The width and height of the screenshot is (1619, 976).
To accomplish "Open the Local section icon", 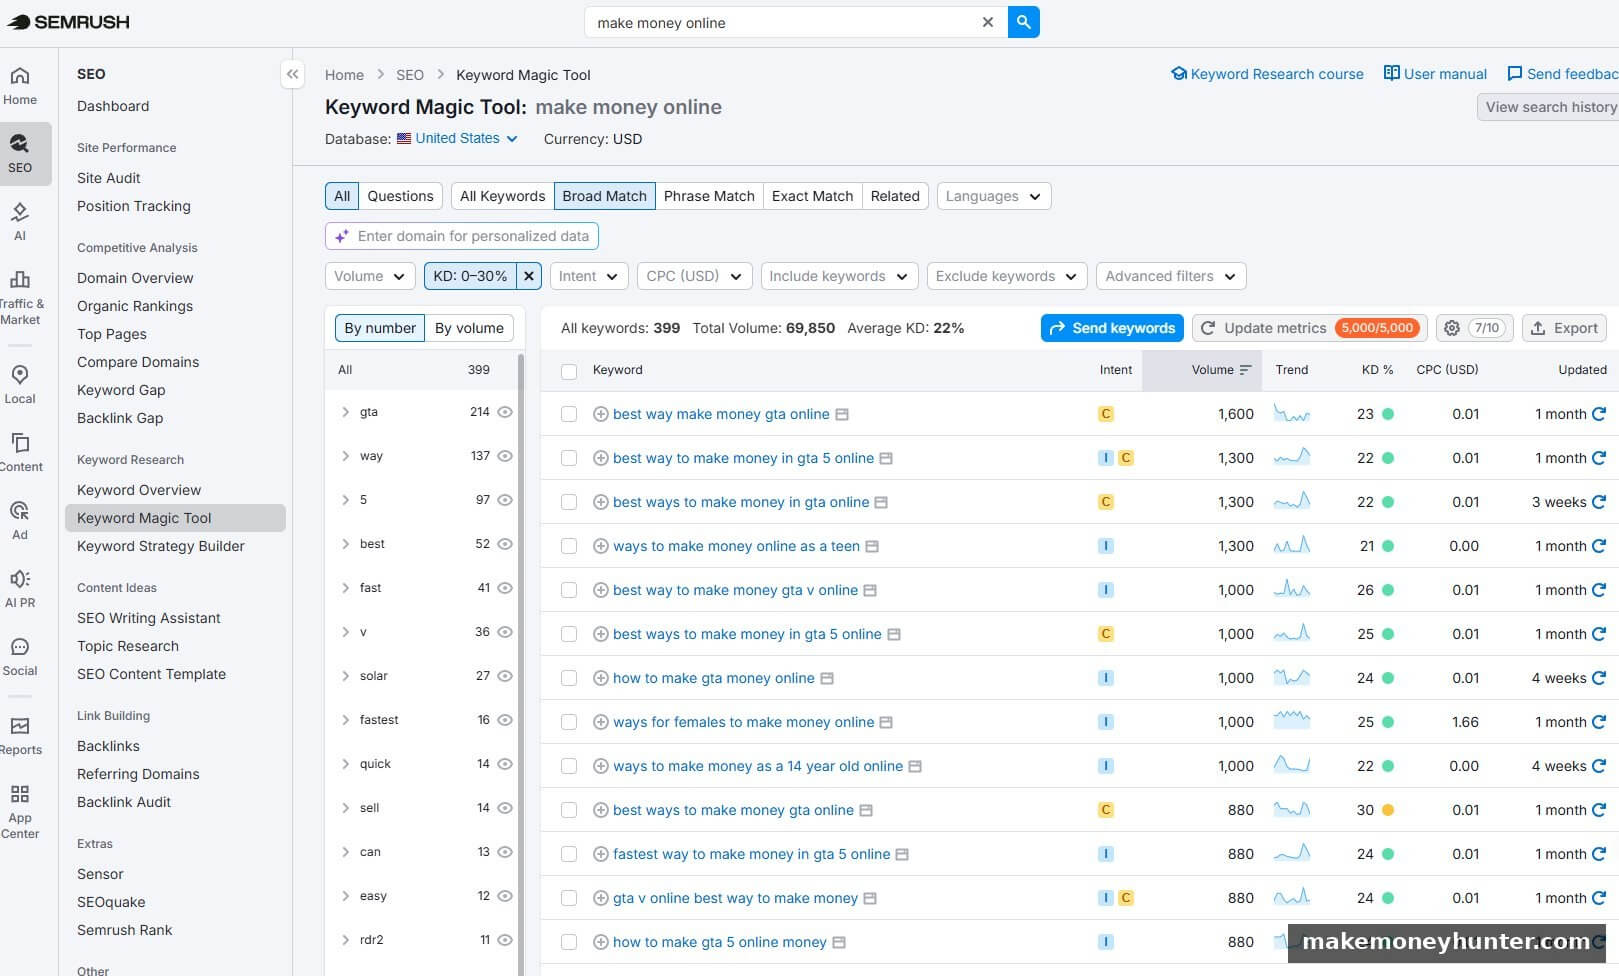I will 20,375.
